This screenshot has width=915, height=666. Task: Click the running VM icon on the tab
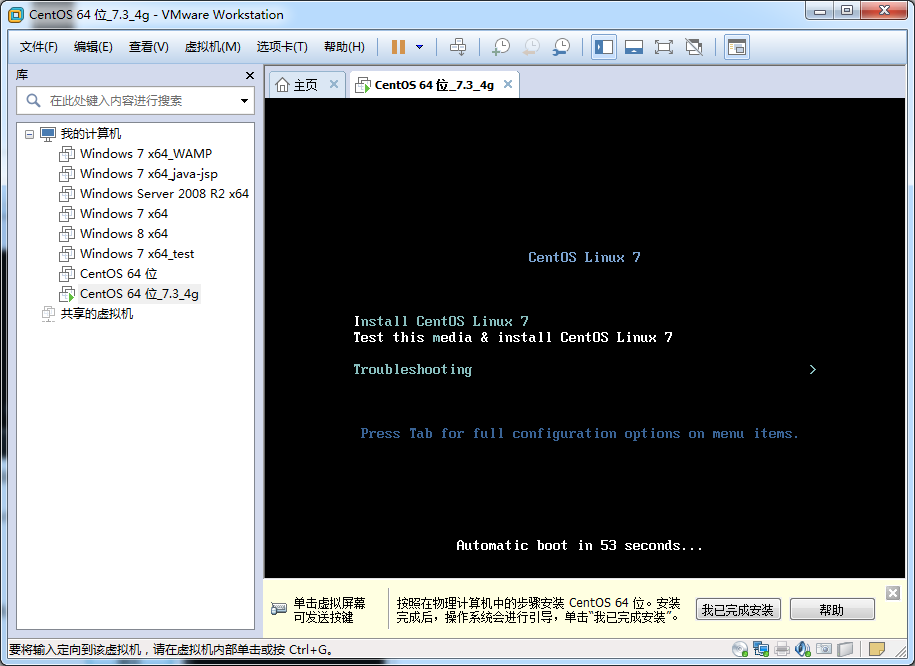[x=363, y=85]
